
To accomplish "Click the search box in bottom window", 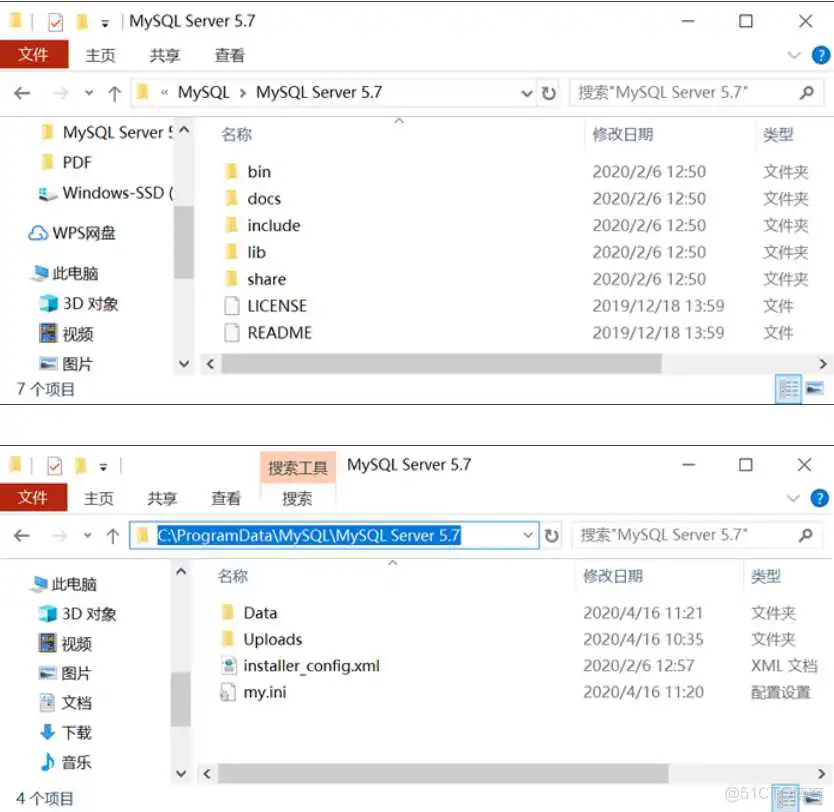I will [x=698, y=535].
